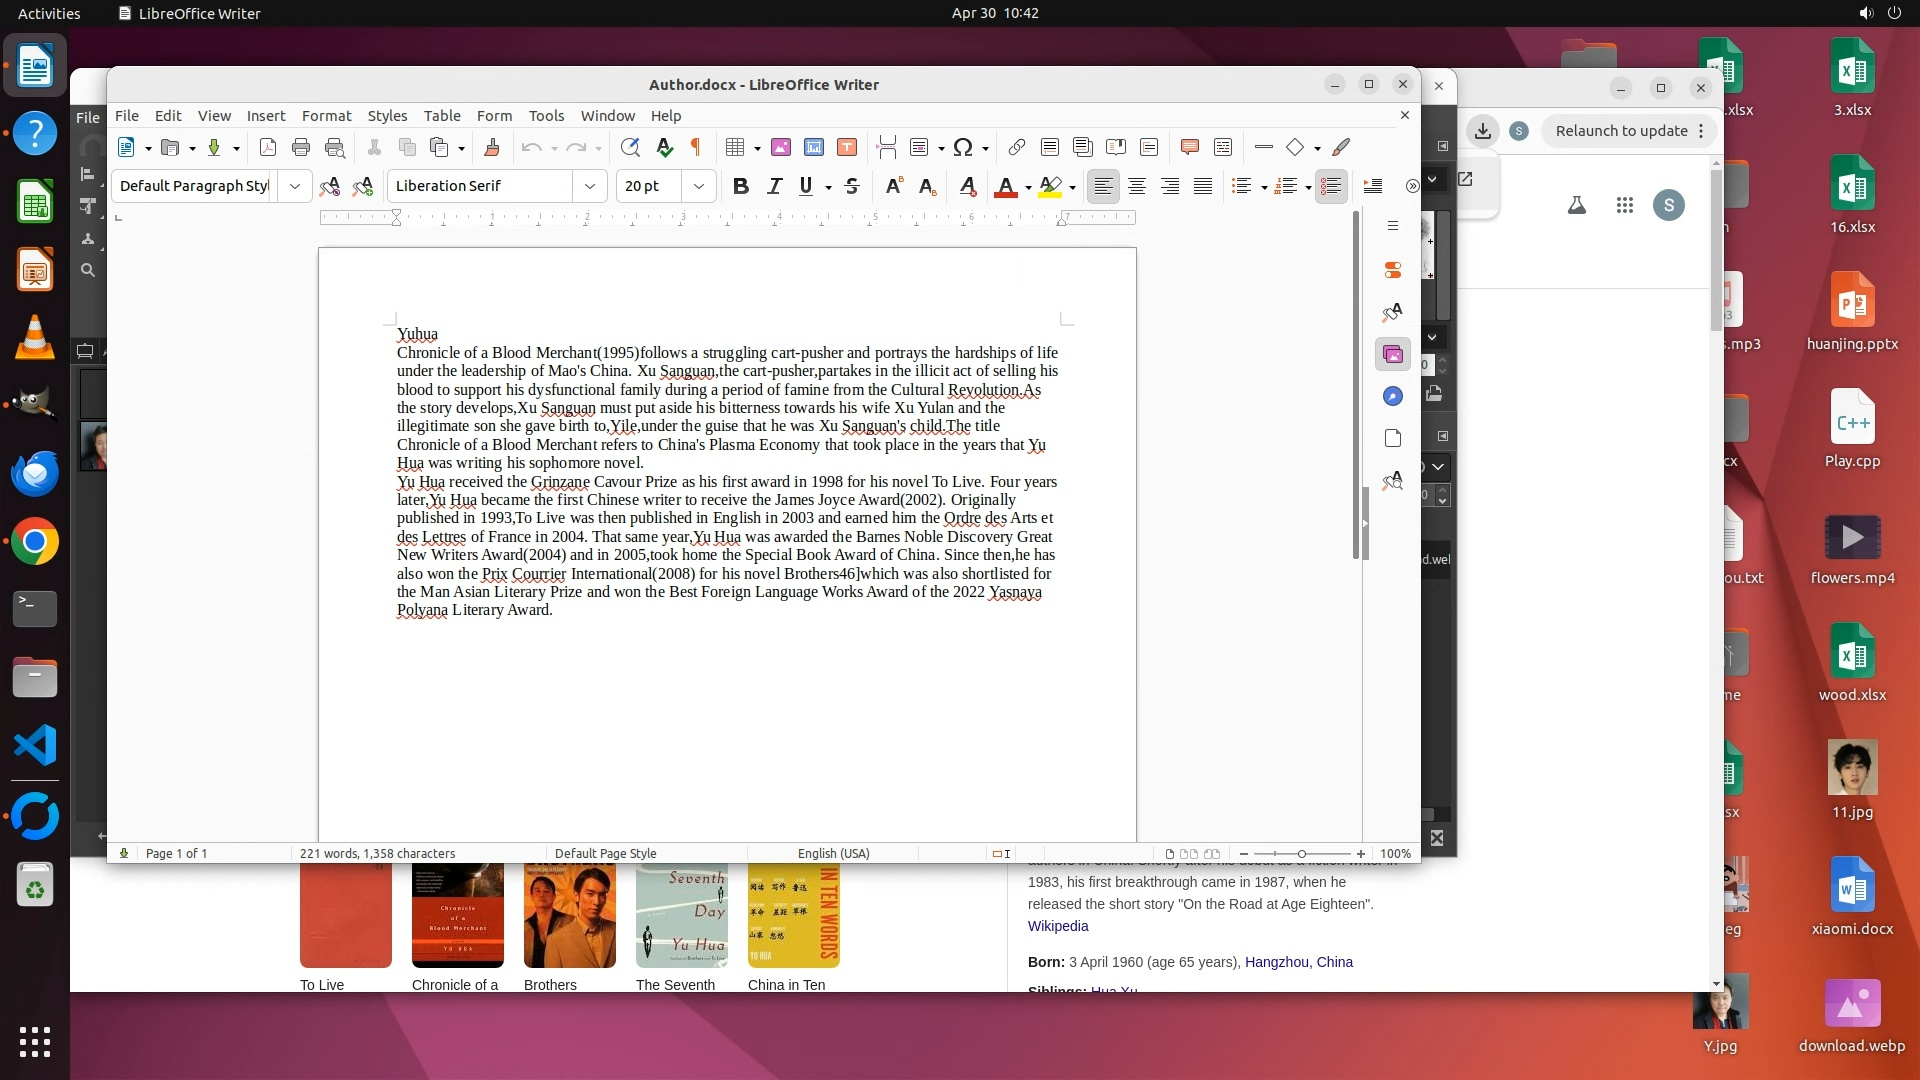Click the Wikipedia link
The width and height of the screenshot is (1920, 1080).
click(x=1057, y=926)
